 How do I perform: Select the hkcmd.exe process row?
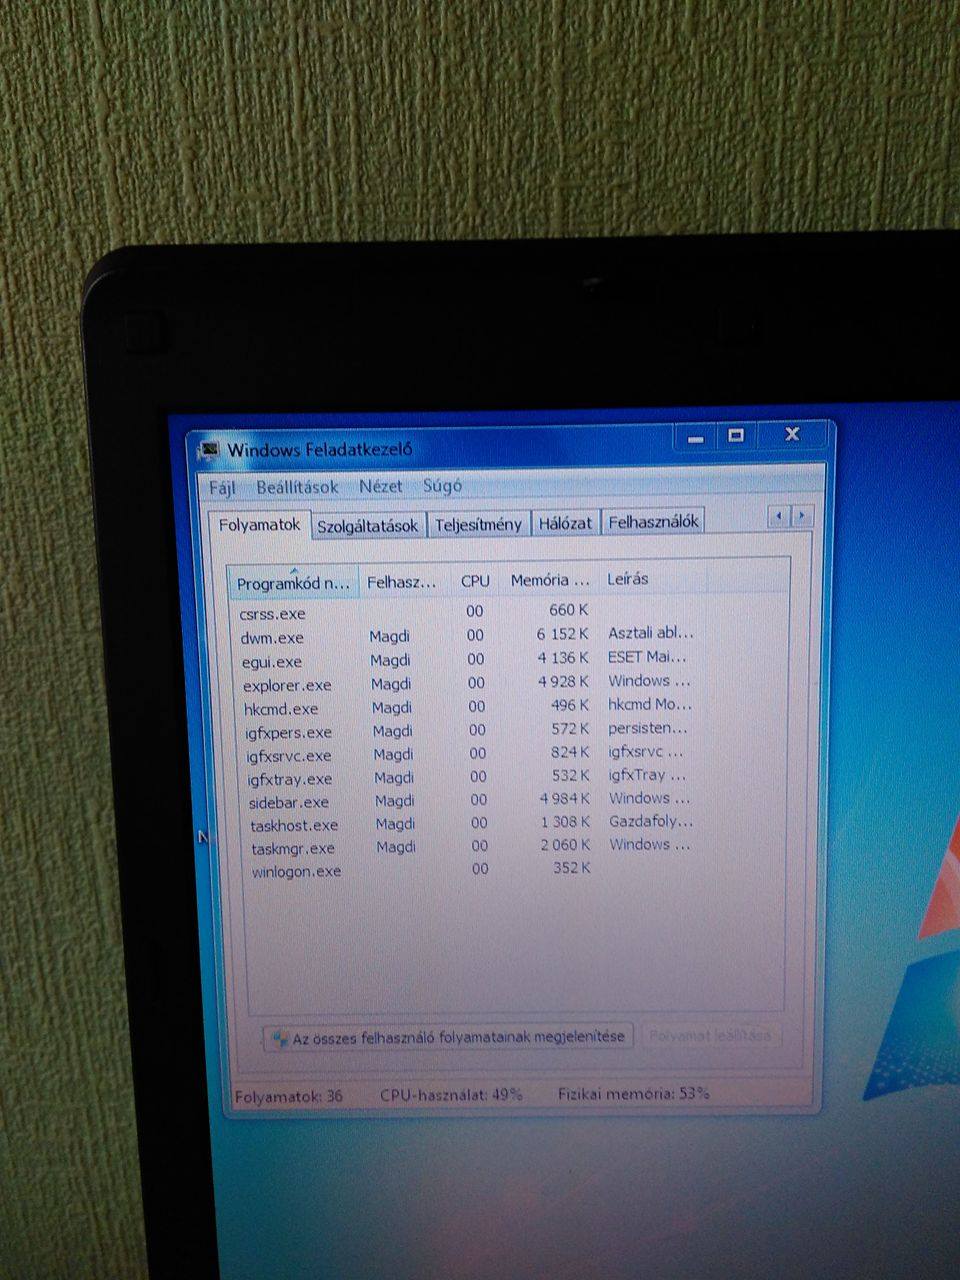pyautogui.click(x=469, y=707)
